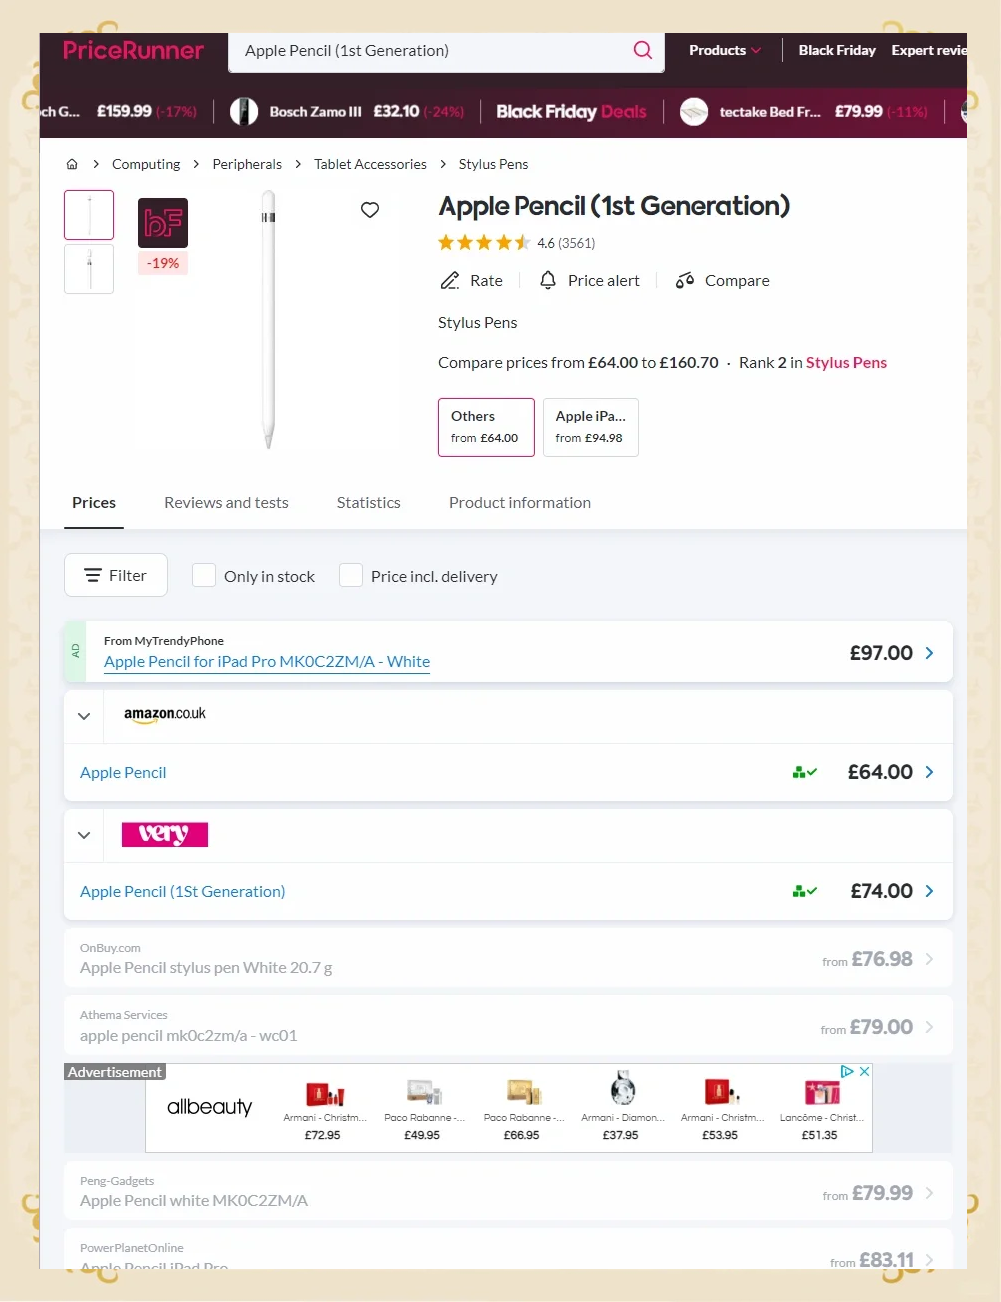Toggle Price incl. delivery checkbox
This screenshot has width=1001, height=1302.
pyautogui.click(x=351, y=576)
